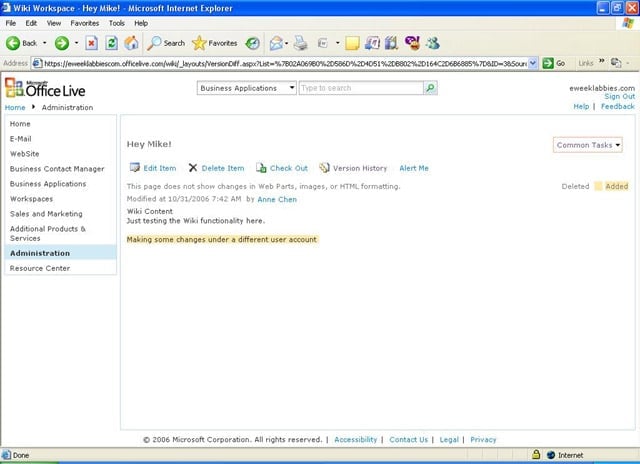Click the Alert Me link
This screenshot has width=640, height=464.
point(414,168)
